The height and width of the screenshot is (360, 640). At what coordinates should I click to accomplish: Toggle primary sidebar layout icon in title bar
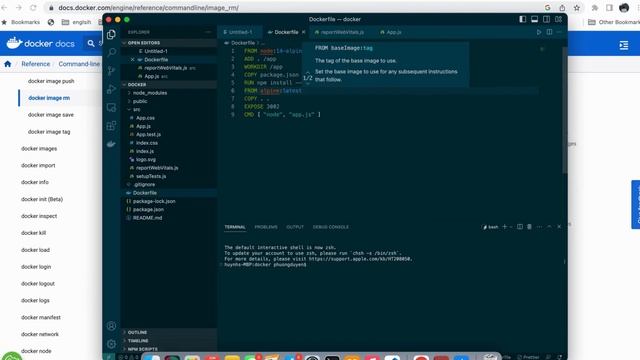click(522, 19)
